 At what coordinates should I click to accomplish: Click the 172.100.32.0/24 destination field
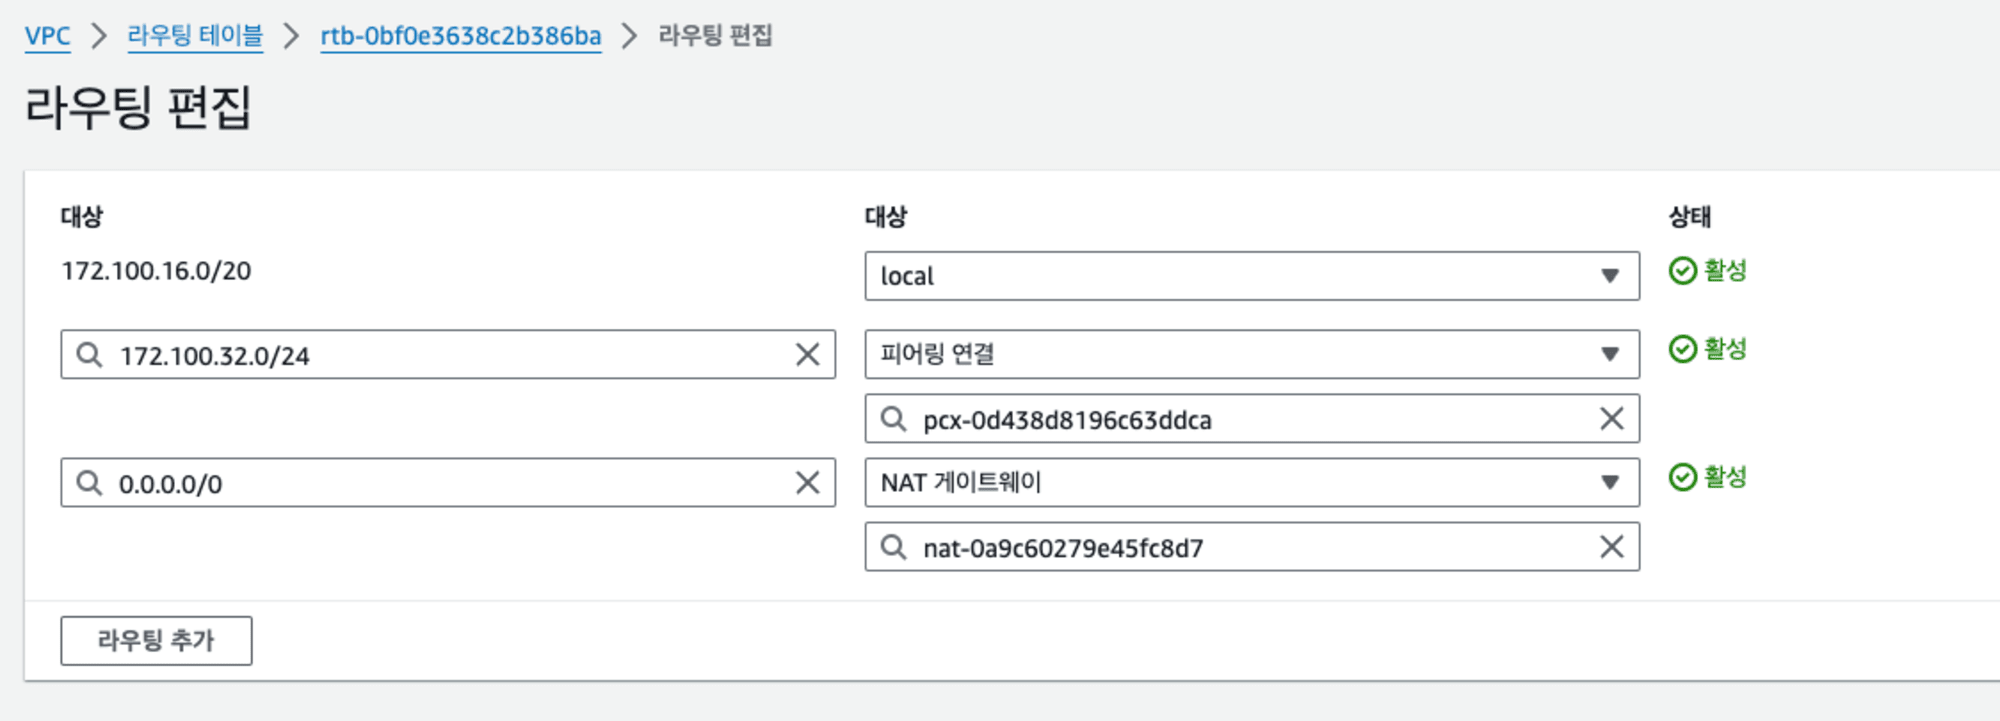(x=448, y=354)
